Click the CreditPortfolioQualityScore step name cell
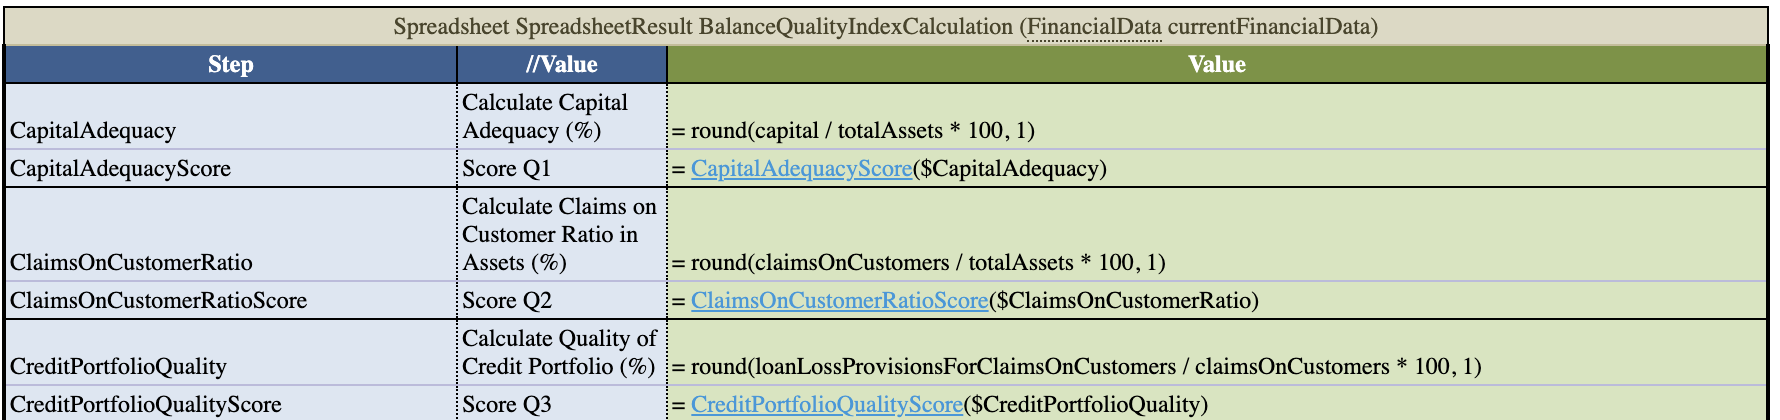 (x=146, y=405)
